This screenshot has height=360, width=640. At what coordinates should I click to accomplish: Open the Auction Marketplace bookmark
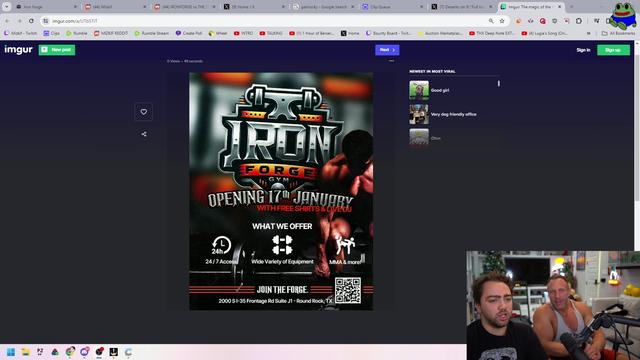tap(440, 33)
